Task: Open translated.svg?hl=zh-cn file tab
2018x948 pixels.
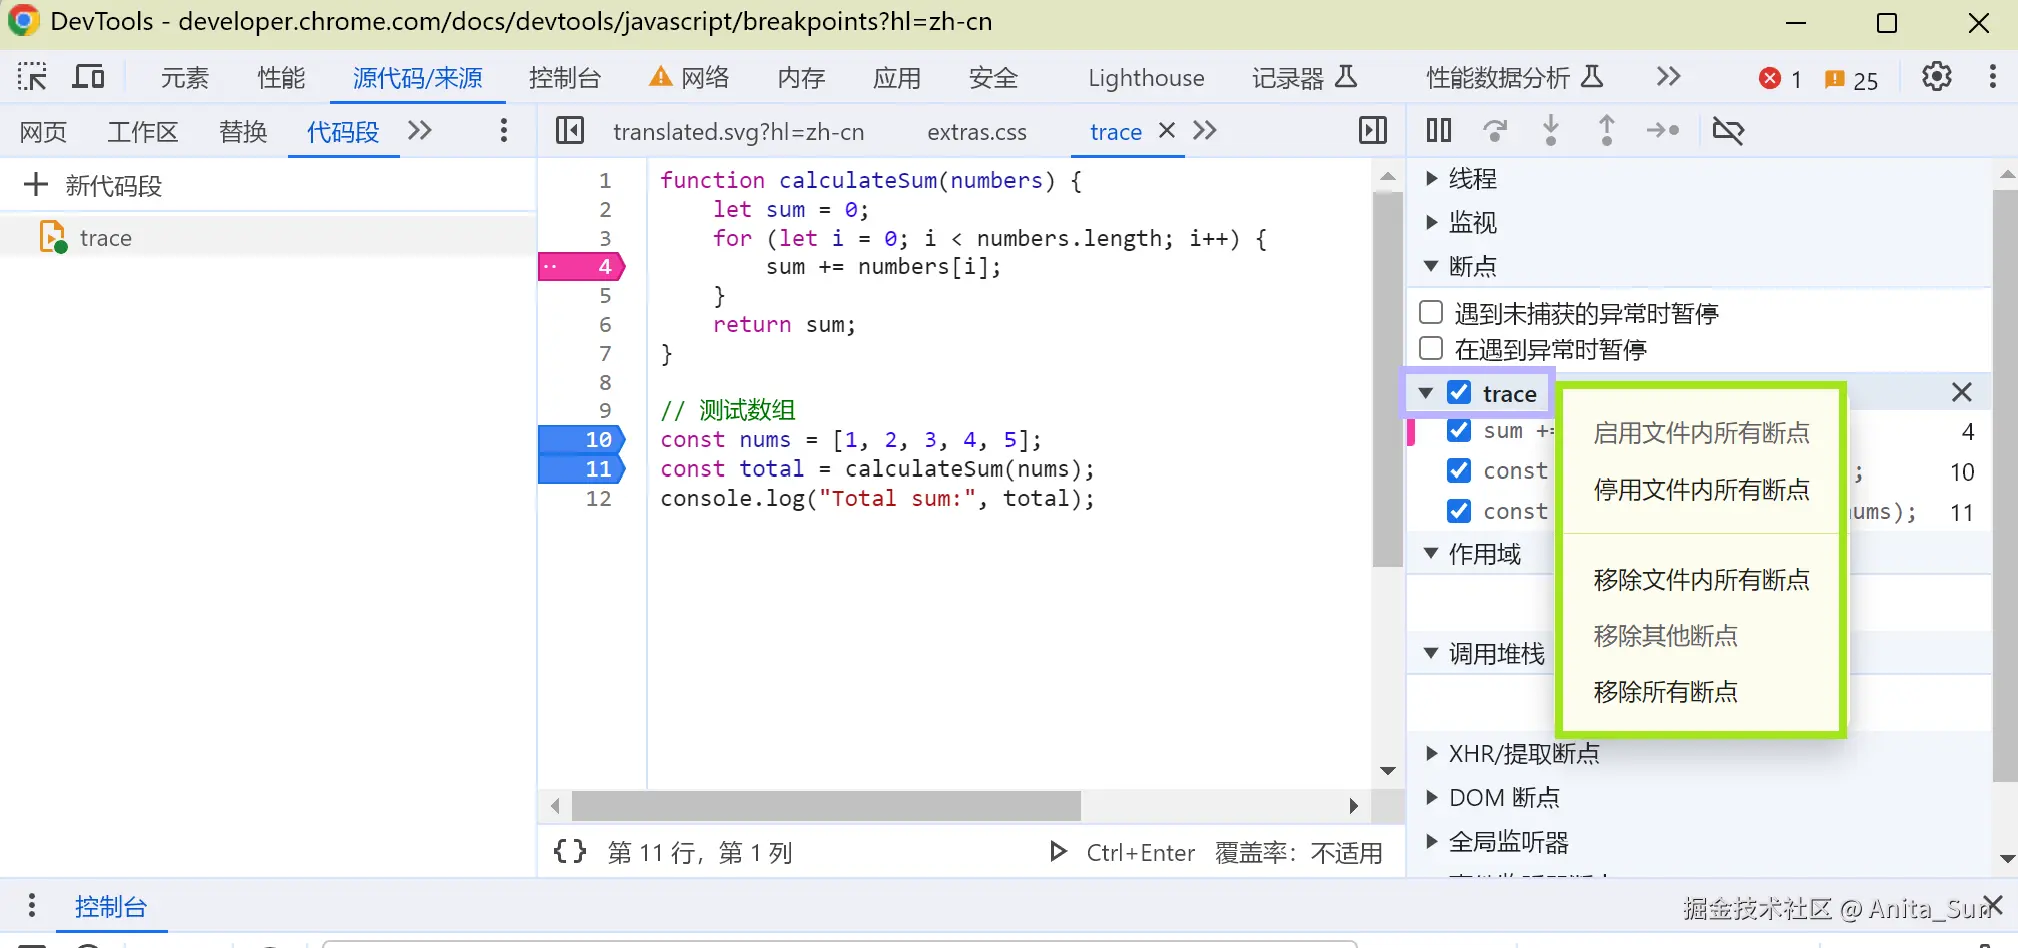Action: [739, 131]
